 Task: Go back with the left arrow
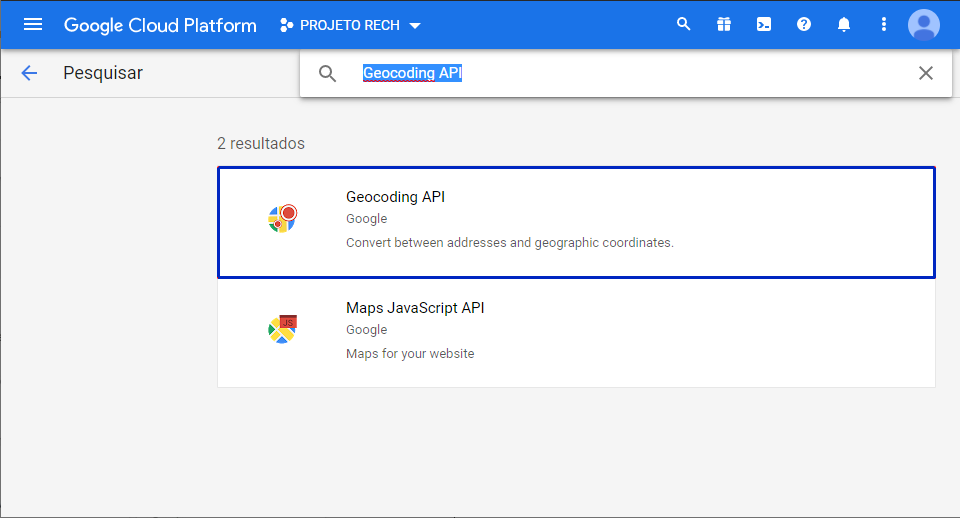click(29, 73)
